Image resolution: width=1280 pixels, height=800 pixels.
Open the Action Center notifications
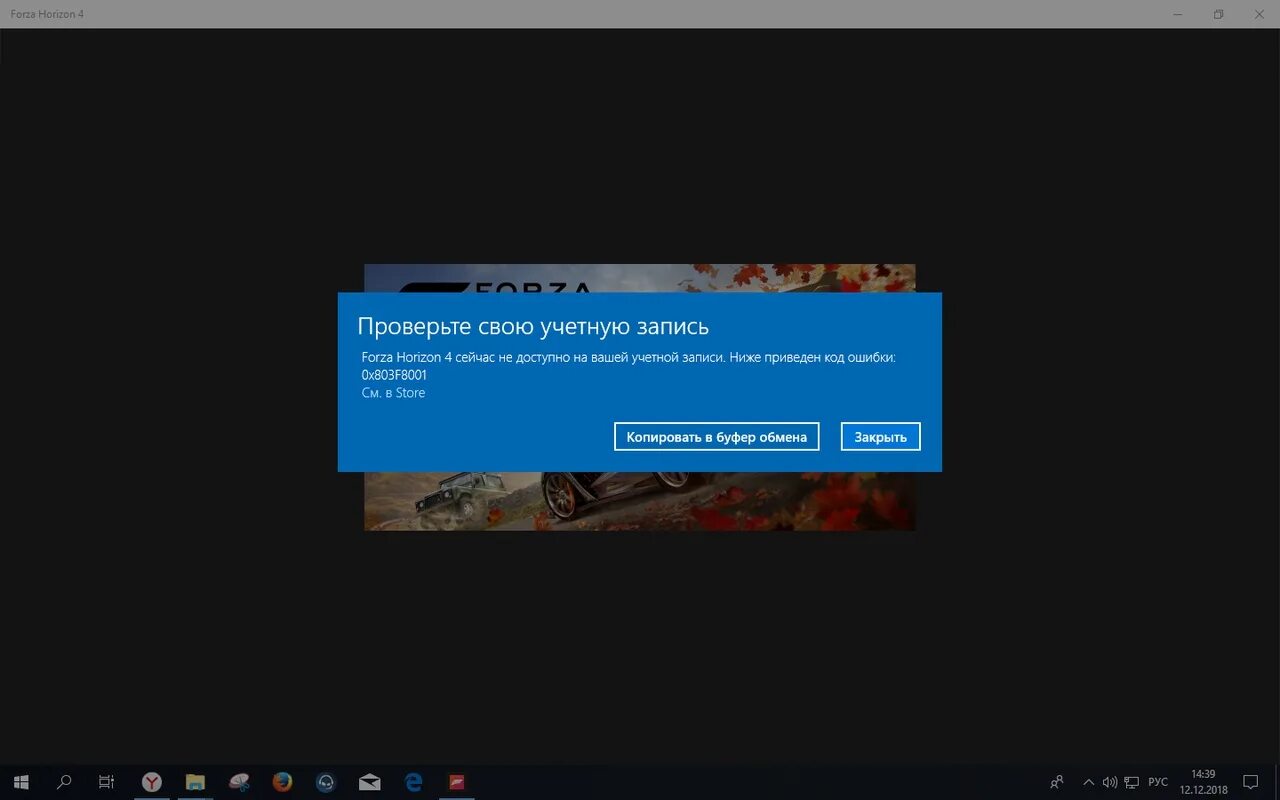(x=1250, y=782)
